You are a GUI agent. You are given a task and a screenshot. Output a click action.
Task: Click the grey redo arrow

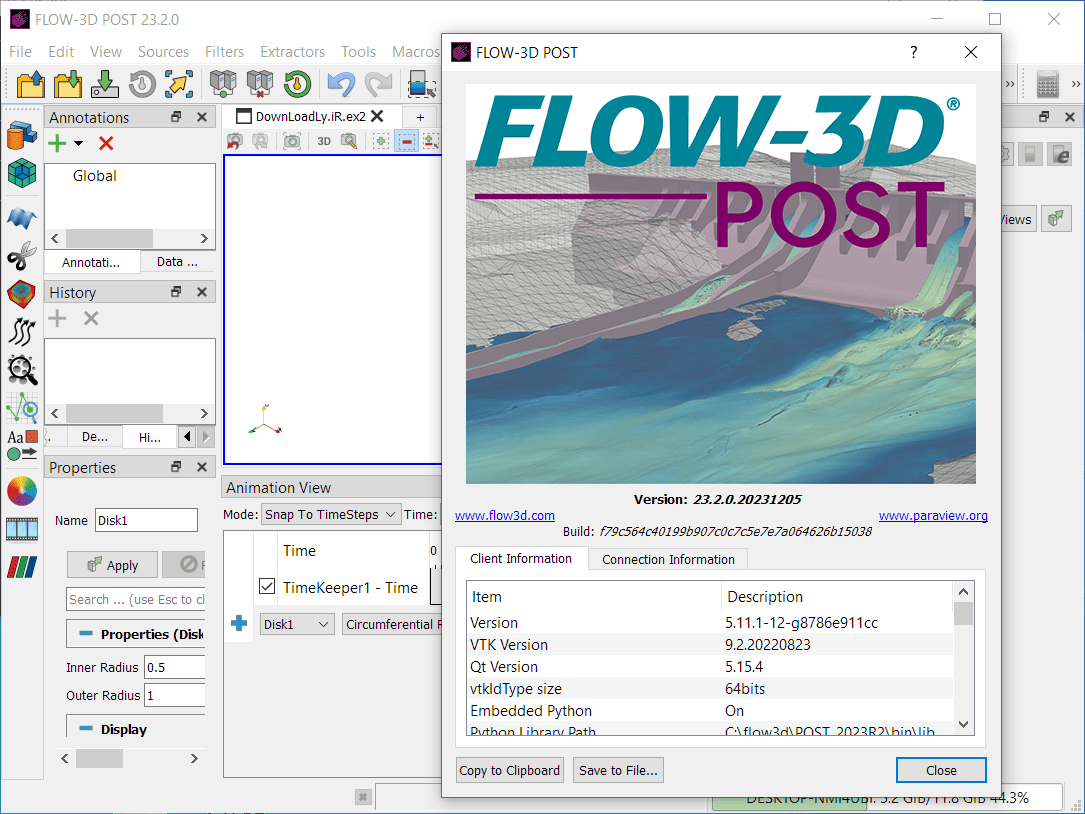pos(379,84)
